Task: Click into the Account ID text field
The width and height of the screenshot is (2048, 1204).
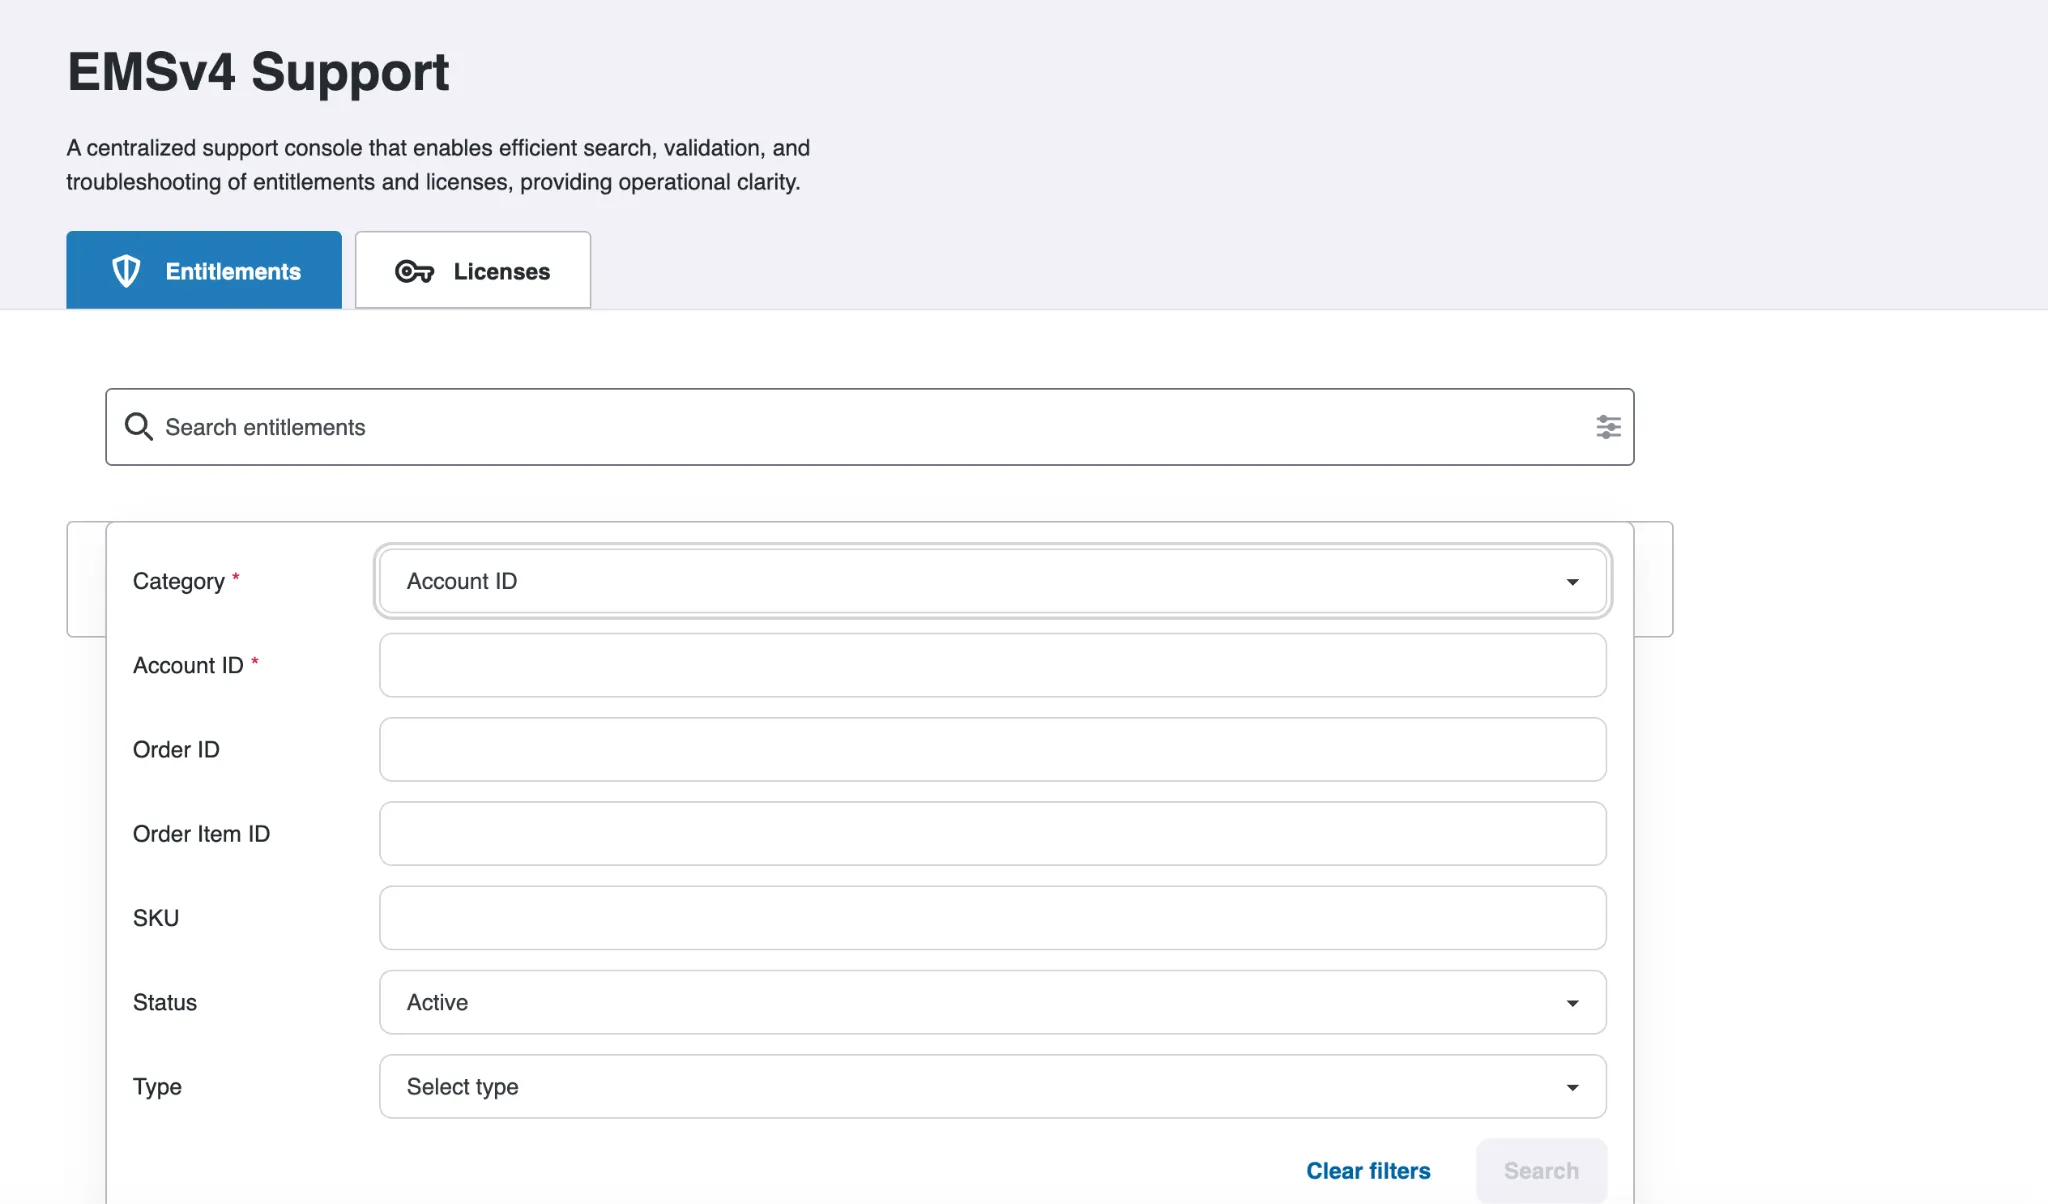Action: tap(993, 665)
